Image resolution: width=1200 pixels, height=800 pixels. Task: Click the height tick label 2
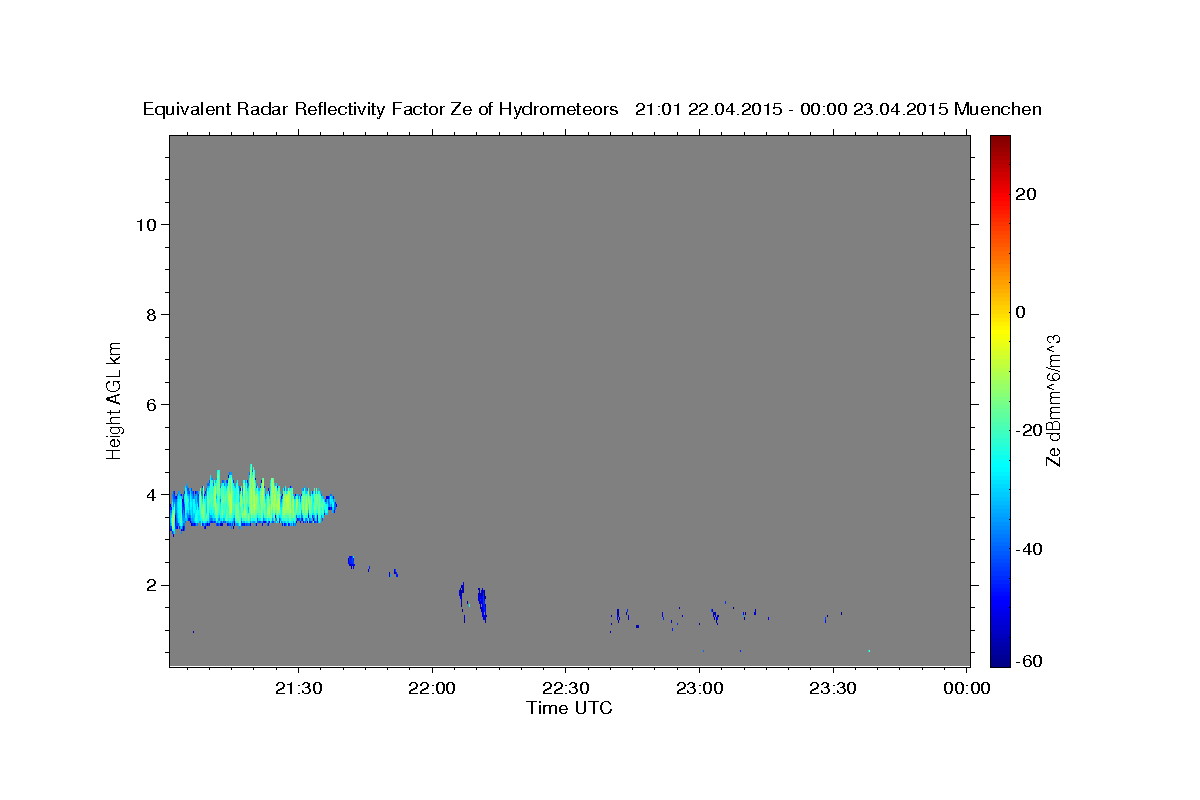pos(151,585)
